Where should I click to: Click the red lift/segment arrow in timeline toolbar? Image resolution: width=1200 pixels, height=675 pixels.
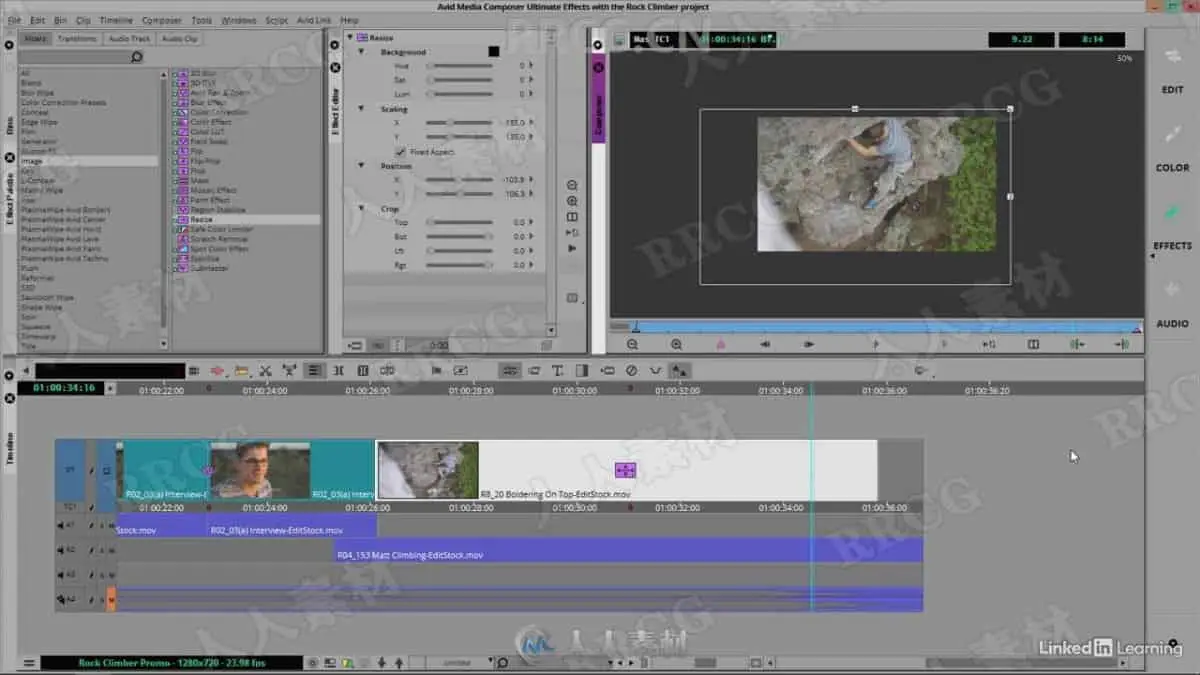click(217, 371)
